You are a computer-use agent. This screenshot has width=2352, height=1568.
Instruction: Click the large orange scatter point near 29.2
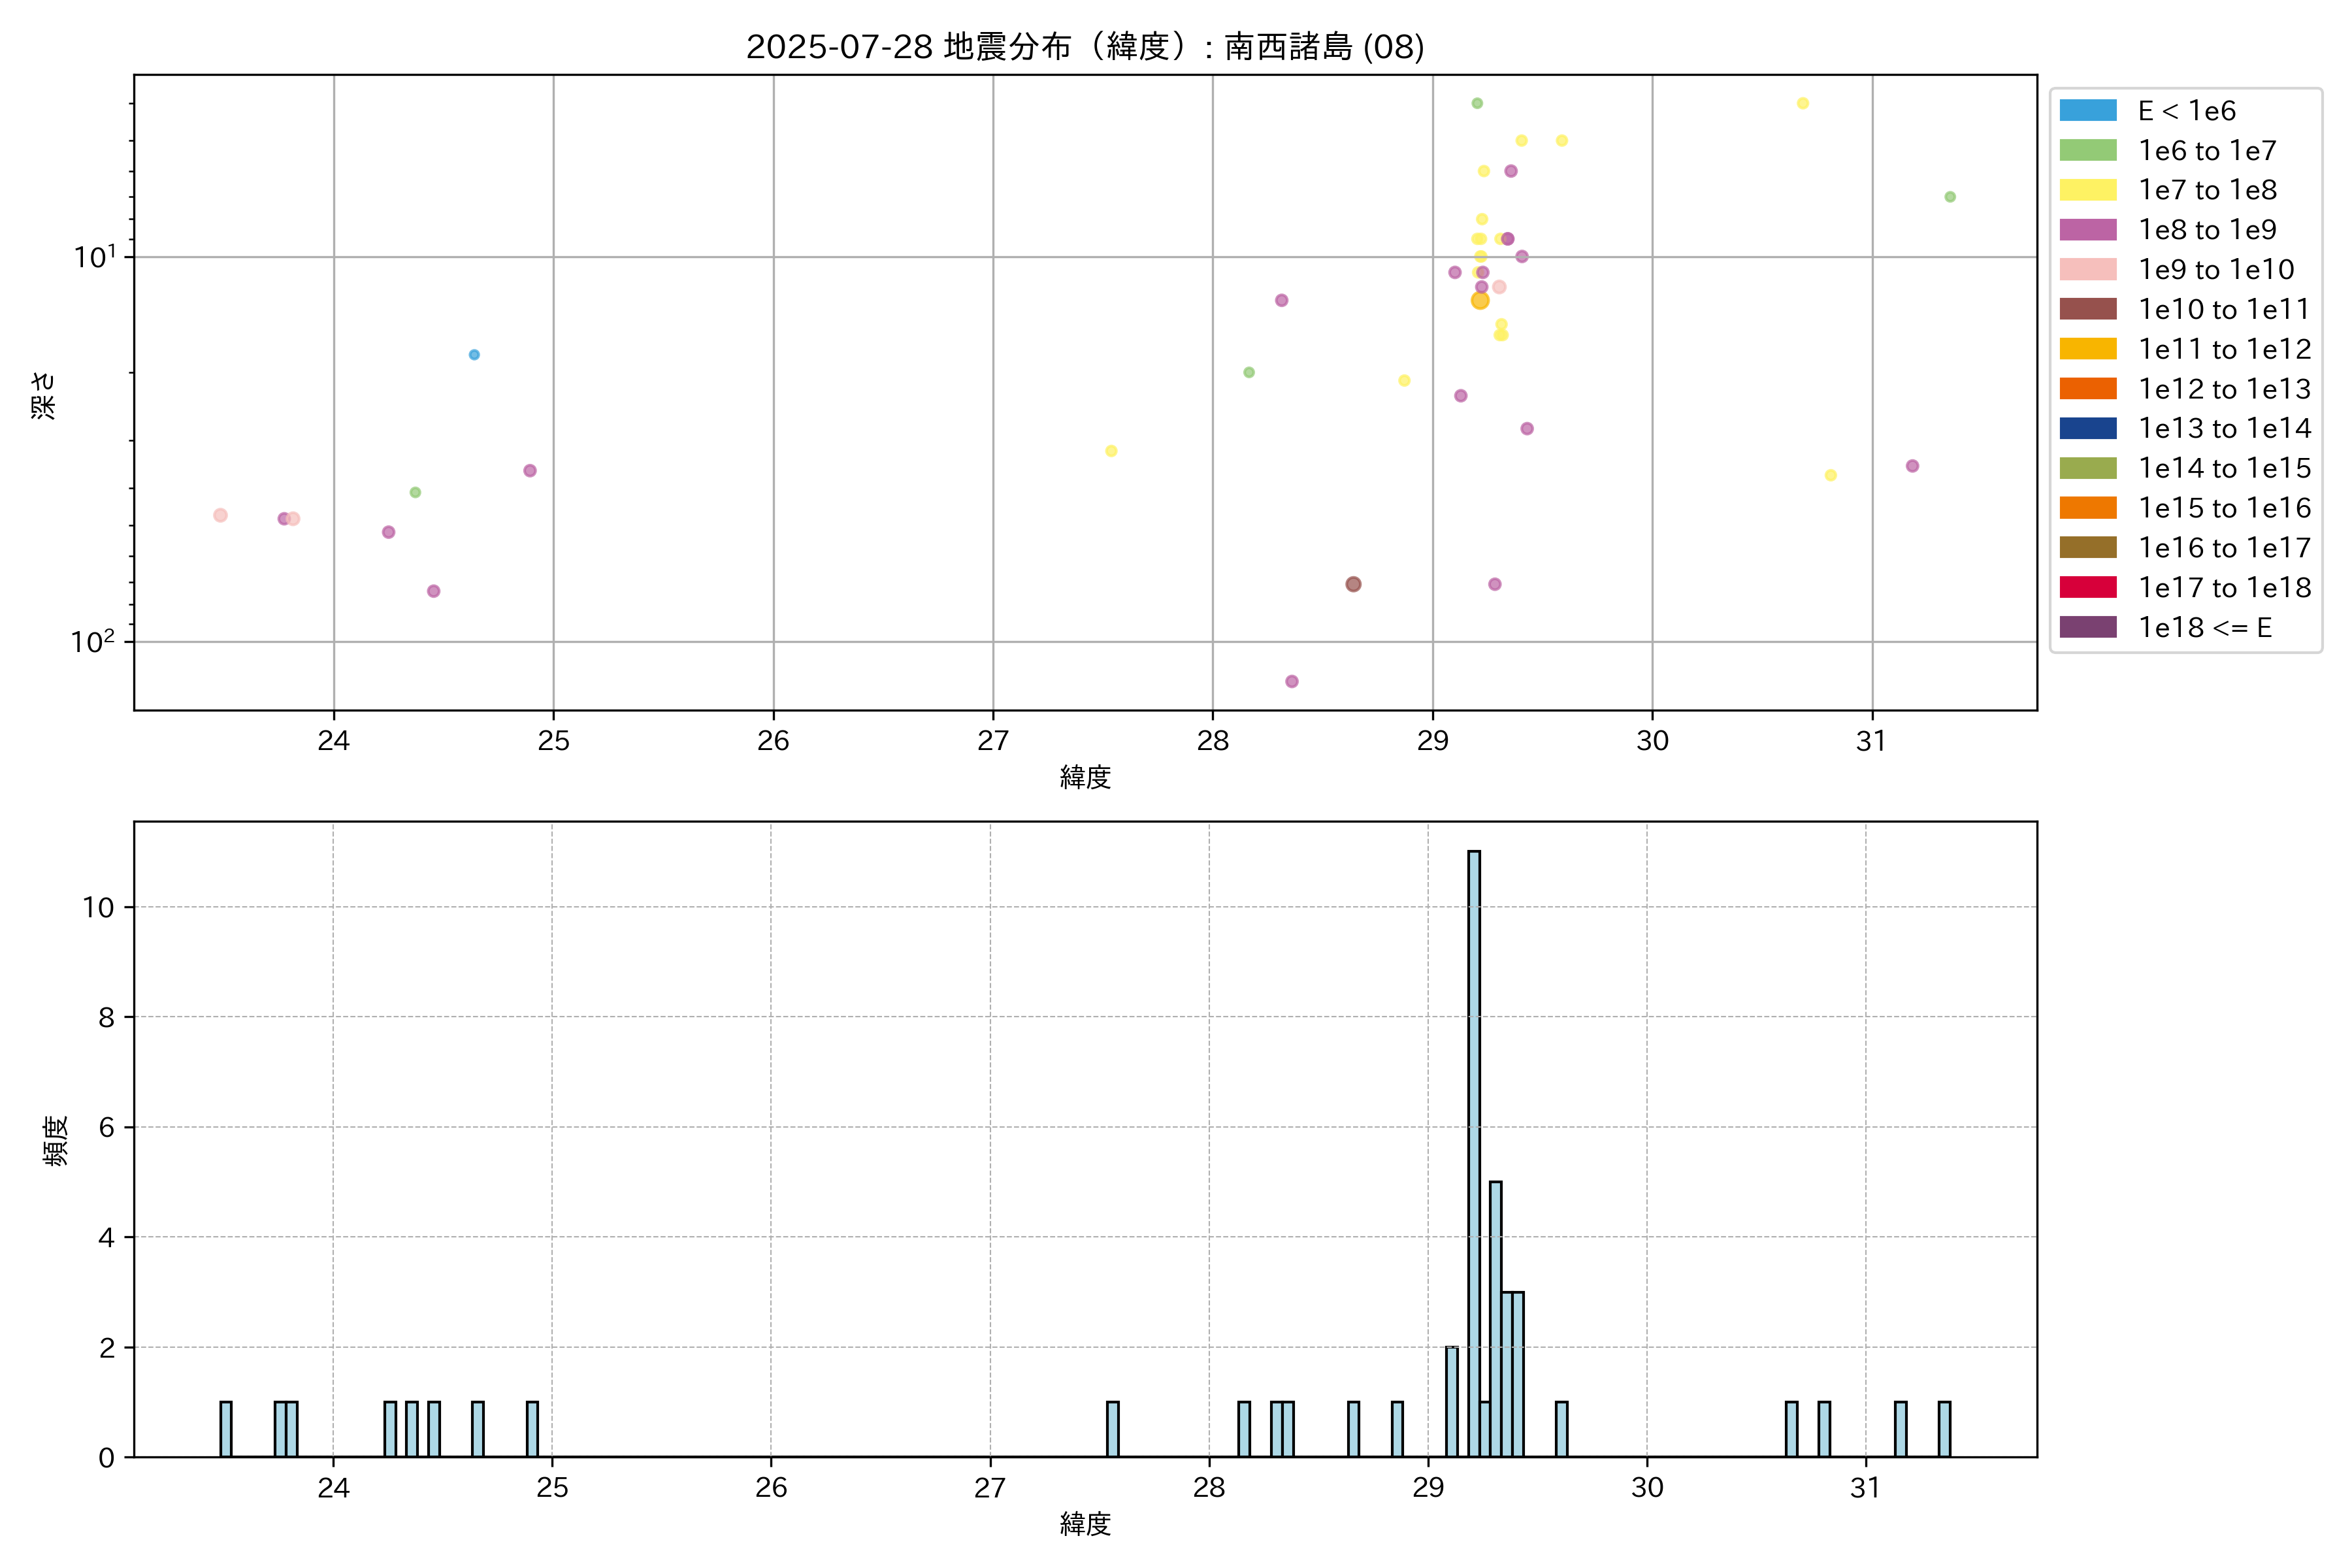point(1480,300)
